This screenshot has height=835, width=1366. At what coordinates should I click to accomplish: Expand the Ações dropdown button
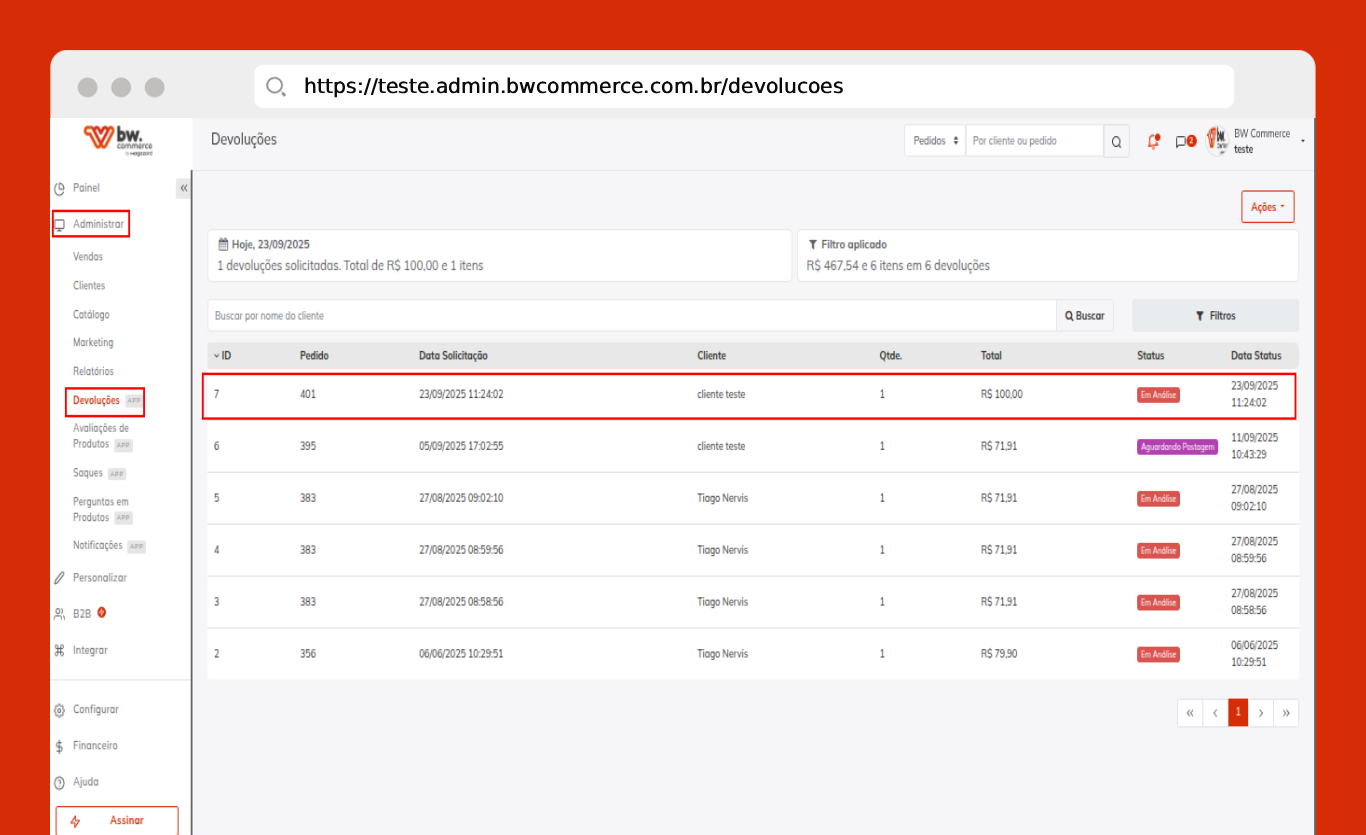point(1267,207)
